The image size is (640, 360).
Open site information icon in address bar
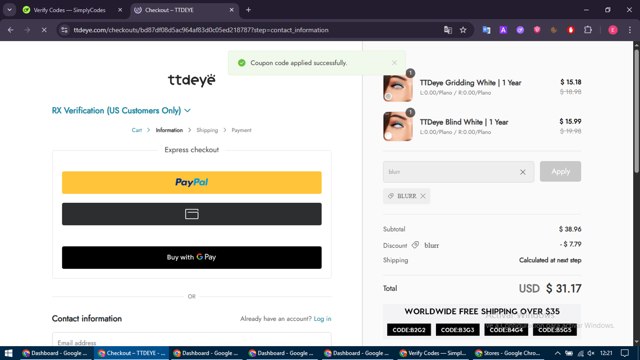pos(64,30)
